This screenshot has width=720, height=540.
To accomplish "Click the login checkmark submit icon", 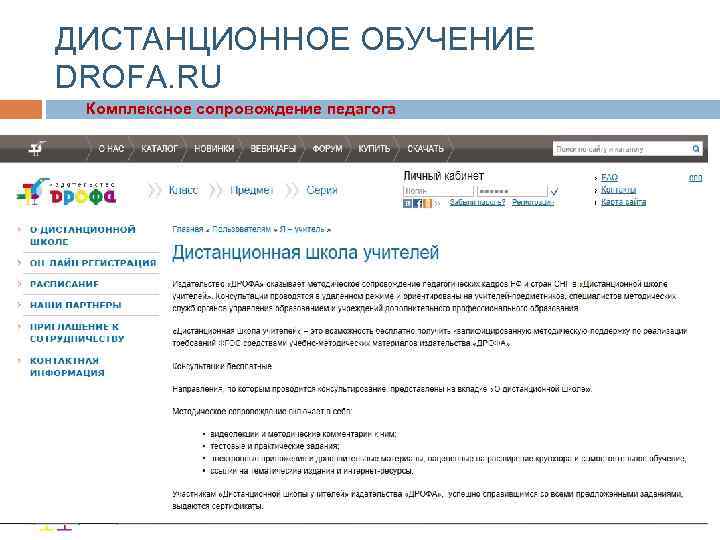I will tap(554, 191).
